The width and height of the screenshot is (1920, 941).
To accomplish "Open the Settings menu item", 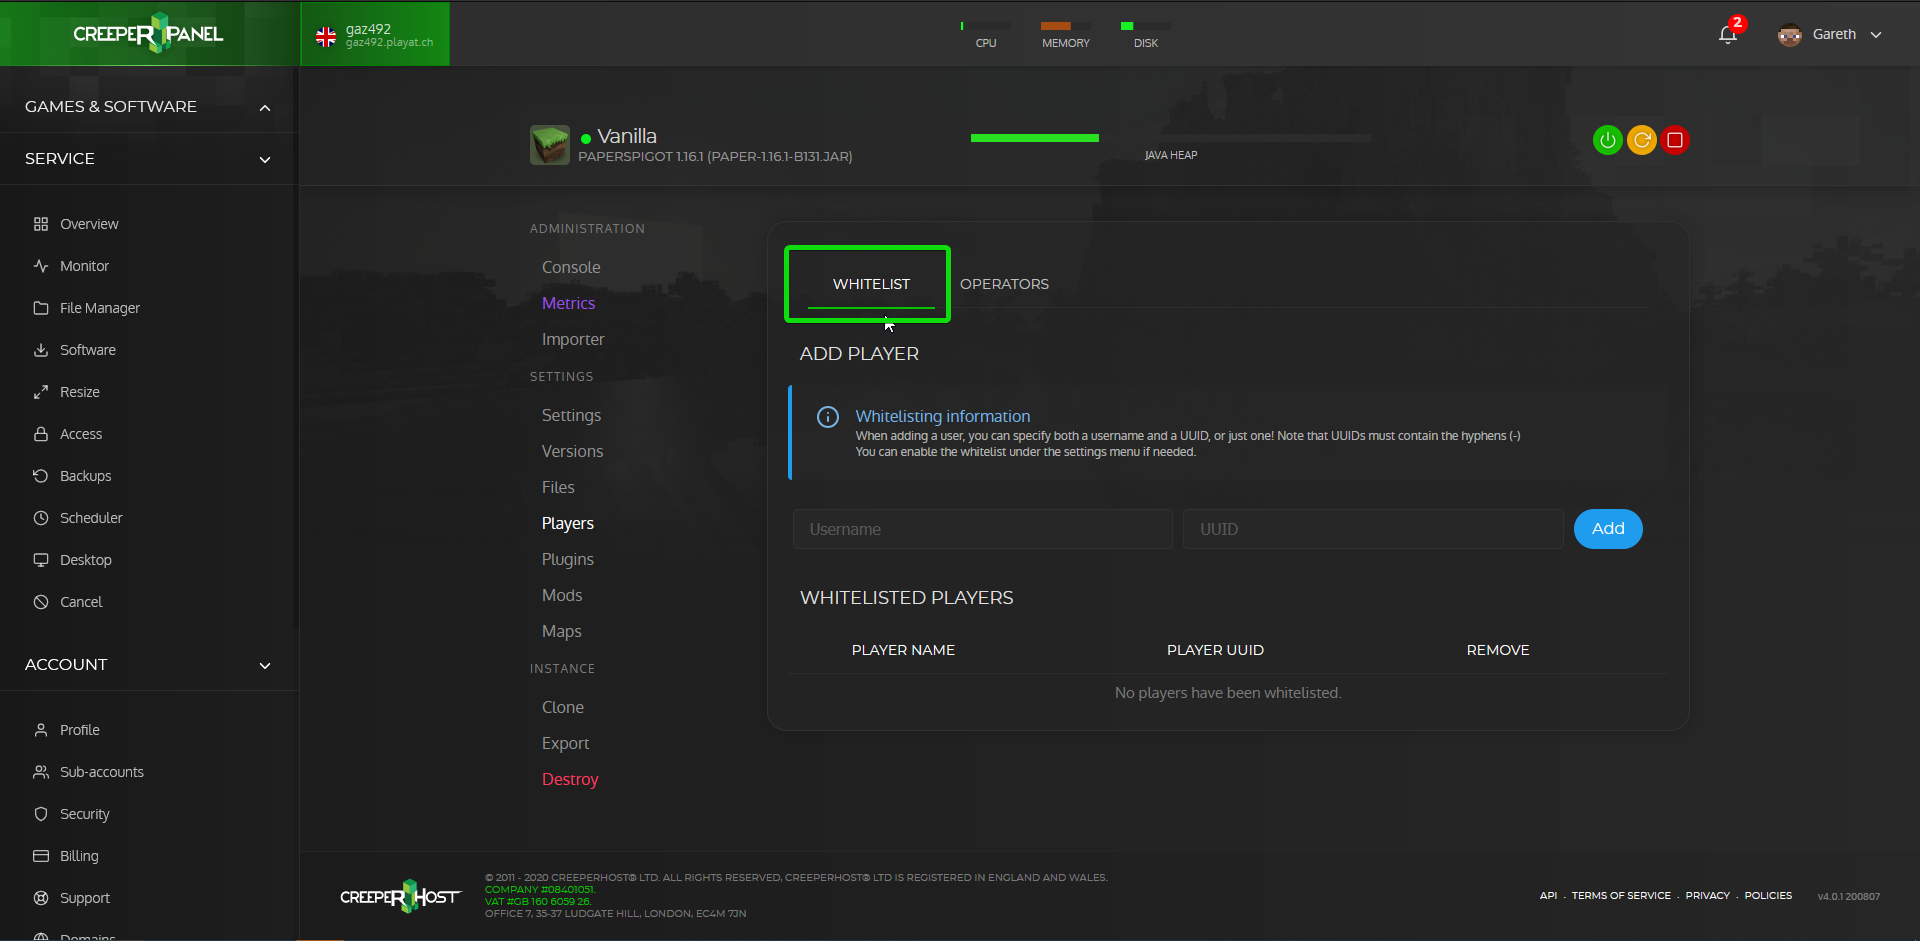I will [571, 415].
